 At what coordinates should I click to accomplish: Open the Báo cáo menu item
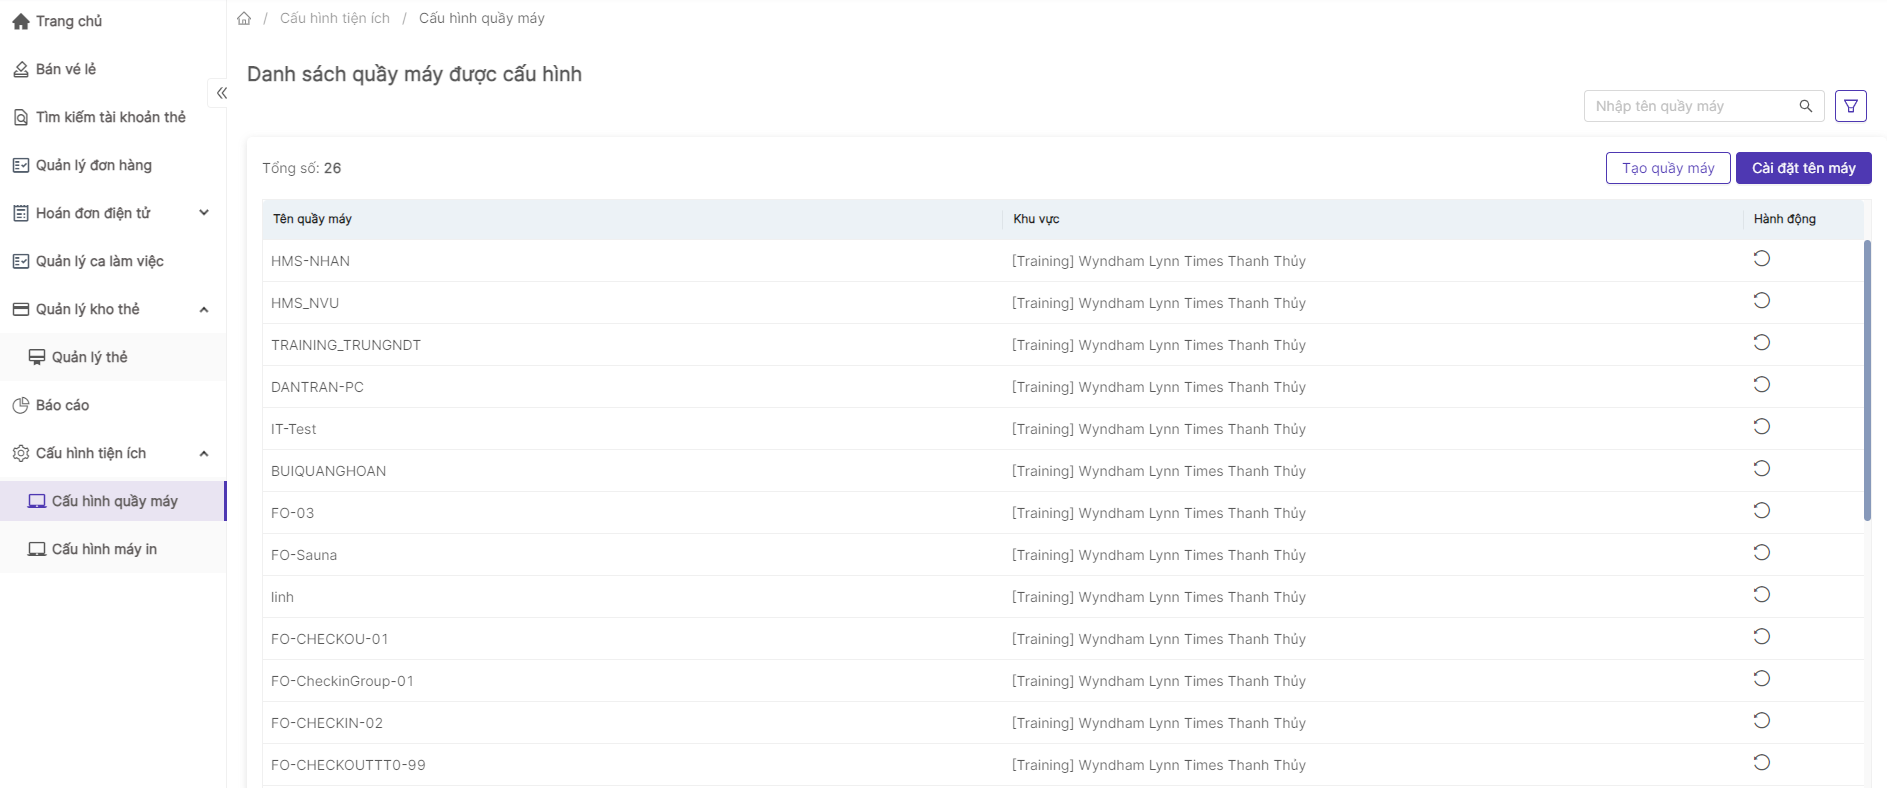113,405
